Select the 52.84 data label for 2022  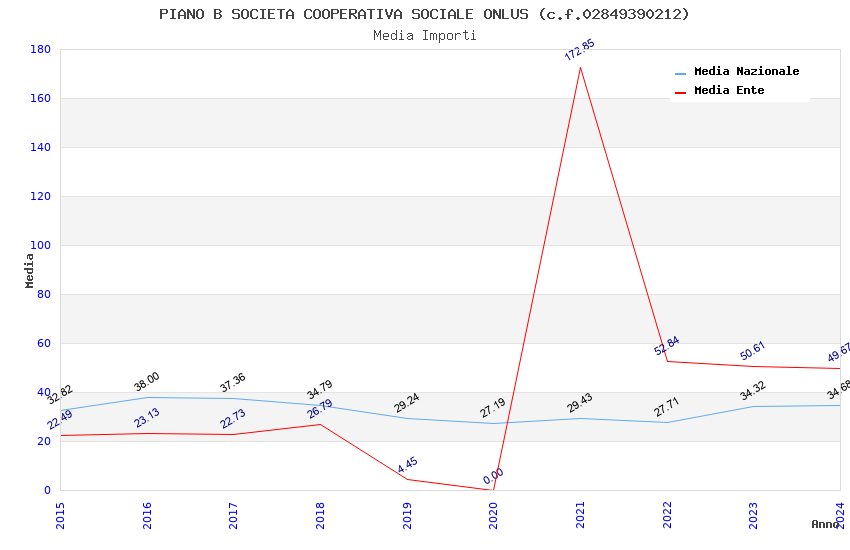[666, 346]
